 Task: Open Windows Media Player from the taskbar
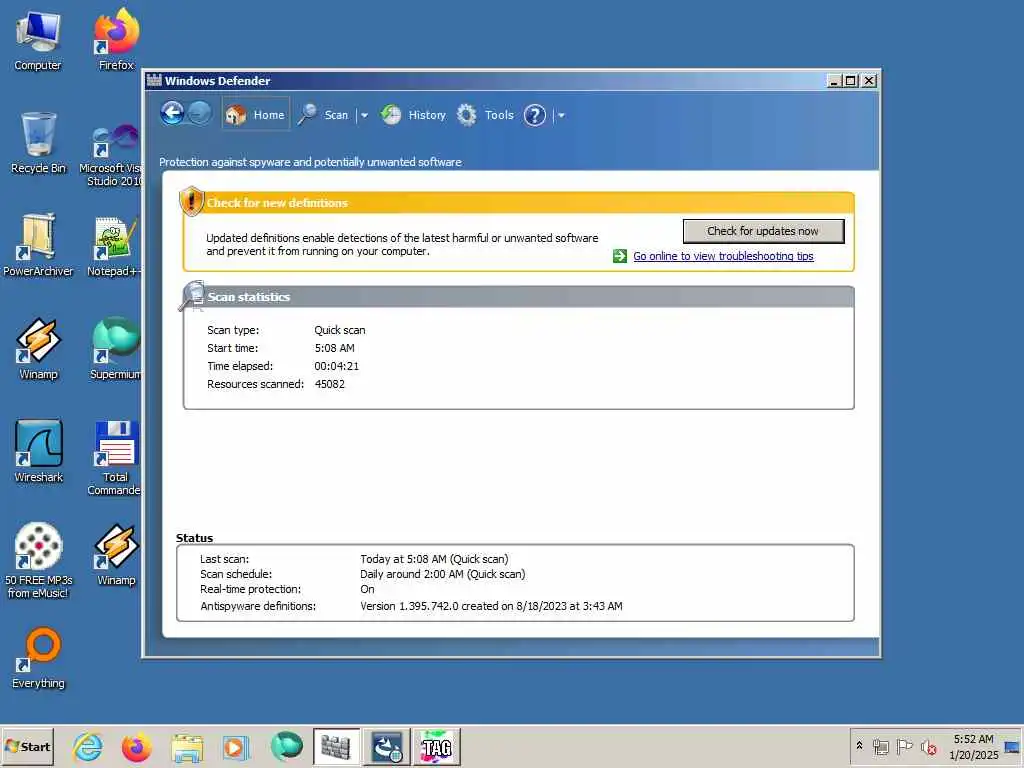click(236, 746)
